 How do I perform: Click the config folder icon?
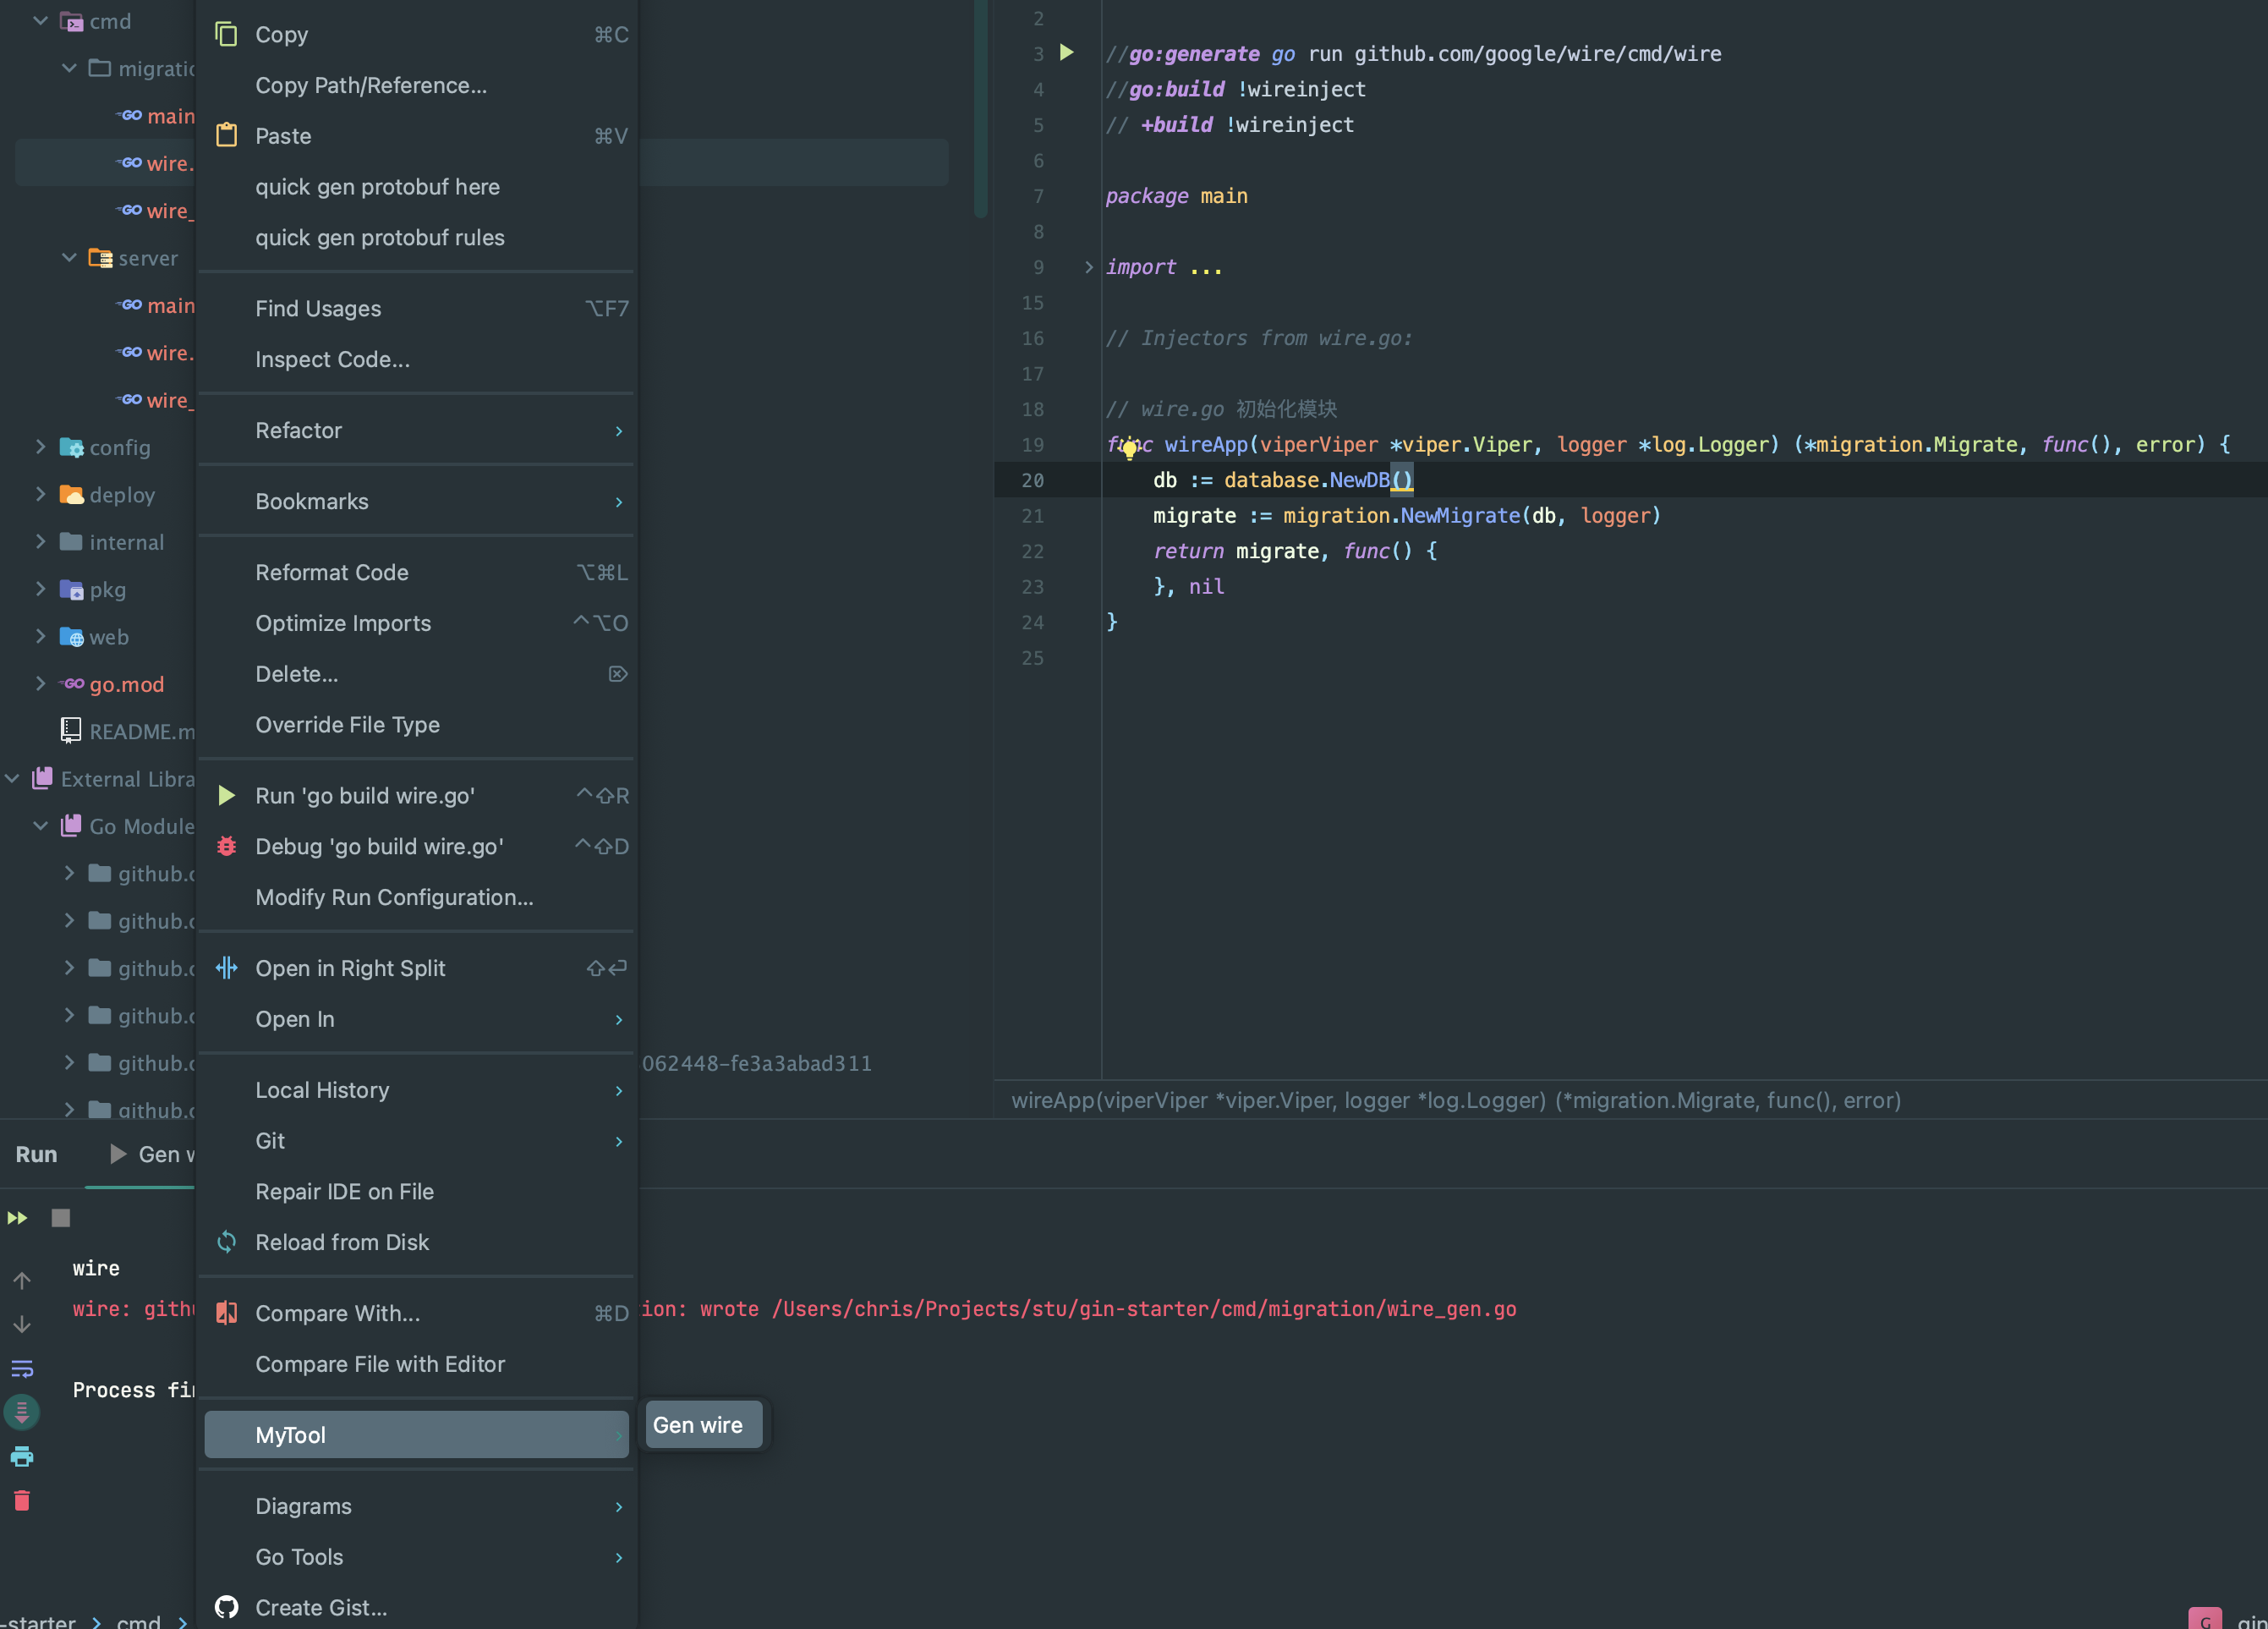coord(72,447)
